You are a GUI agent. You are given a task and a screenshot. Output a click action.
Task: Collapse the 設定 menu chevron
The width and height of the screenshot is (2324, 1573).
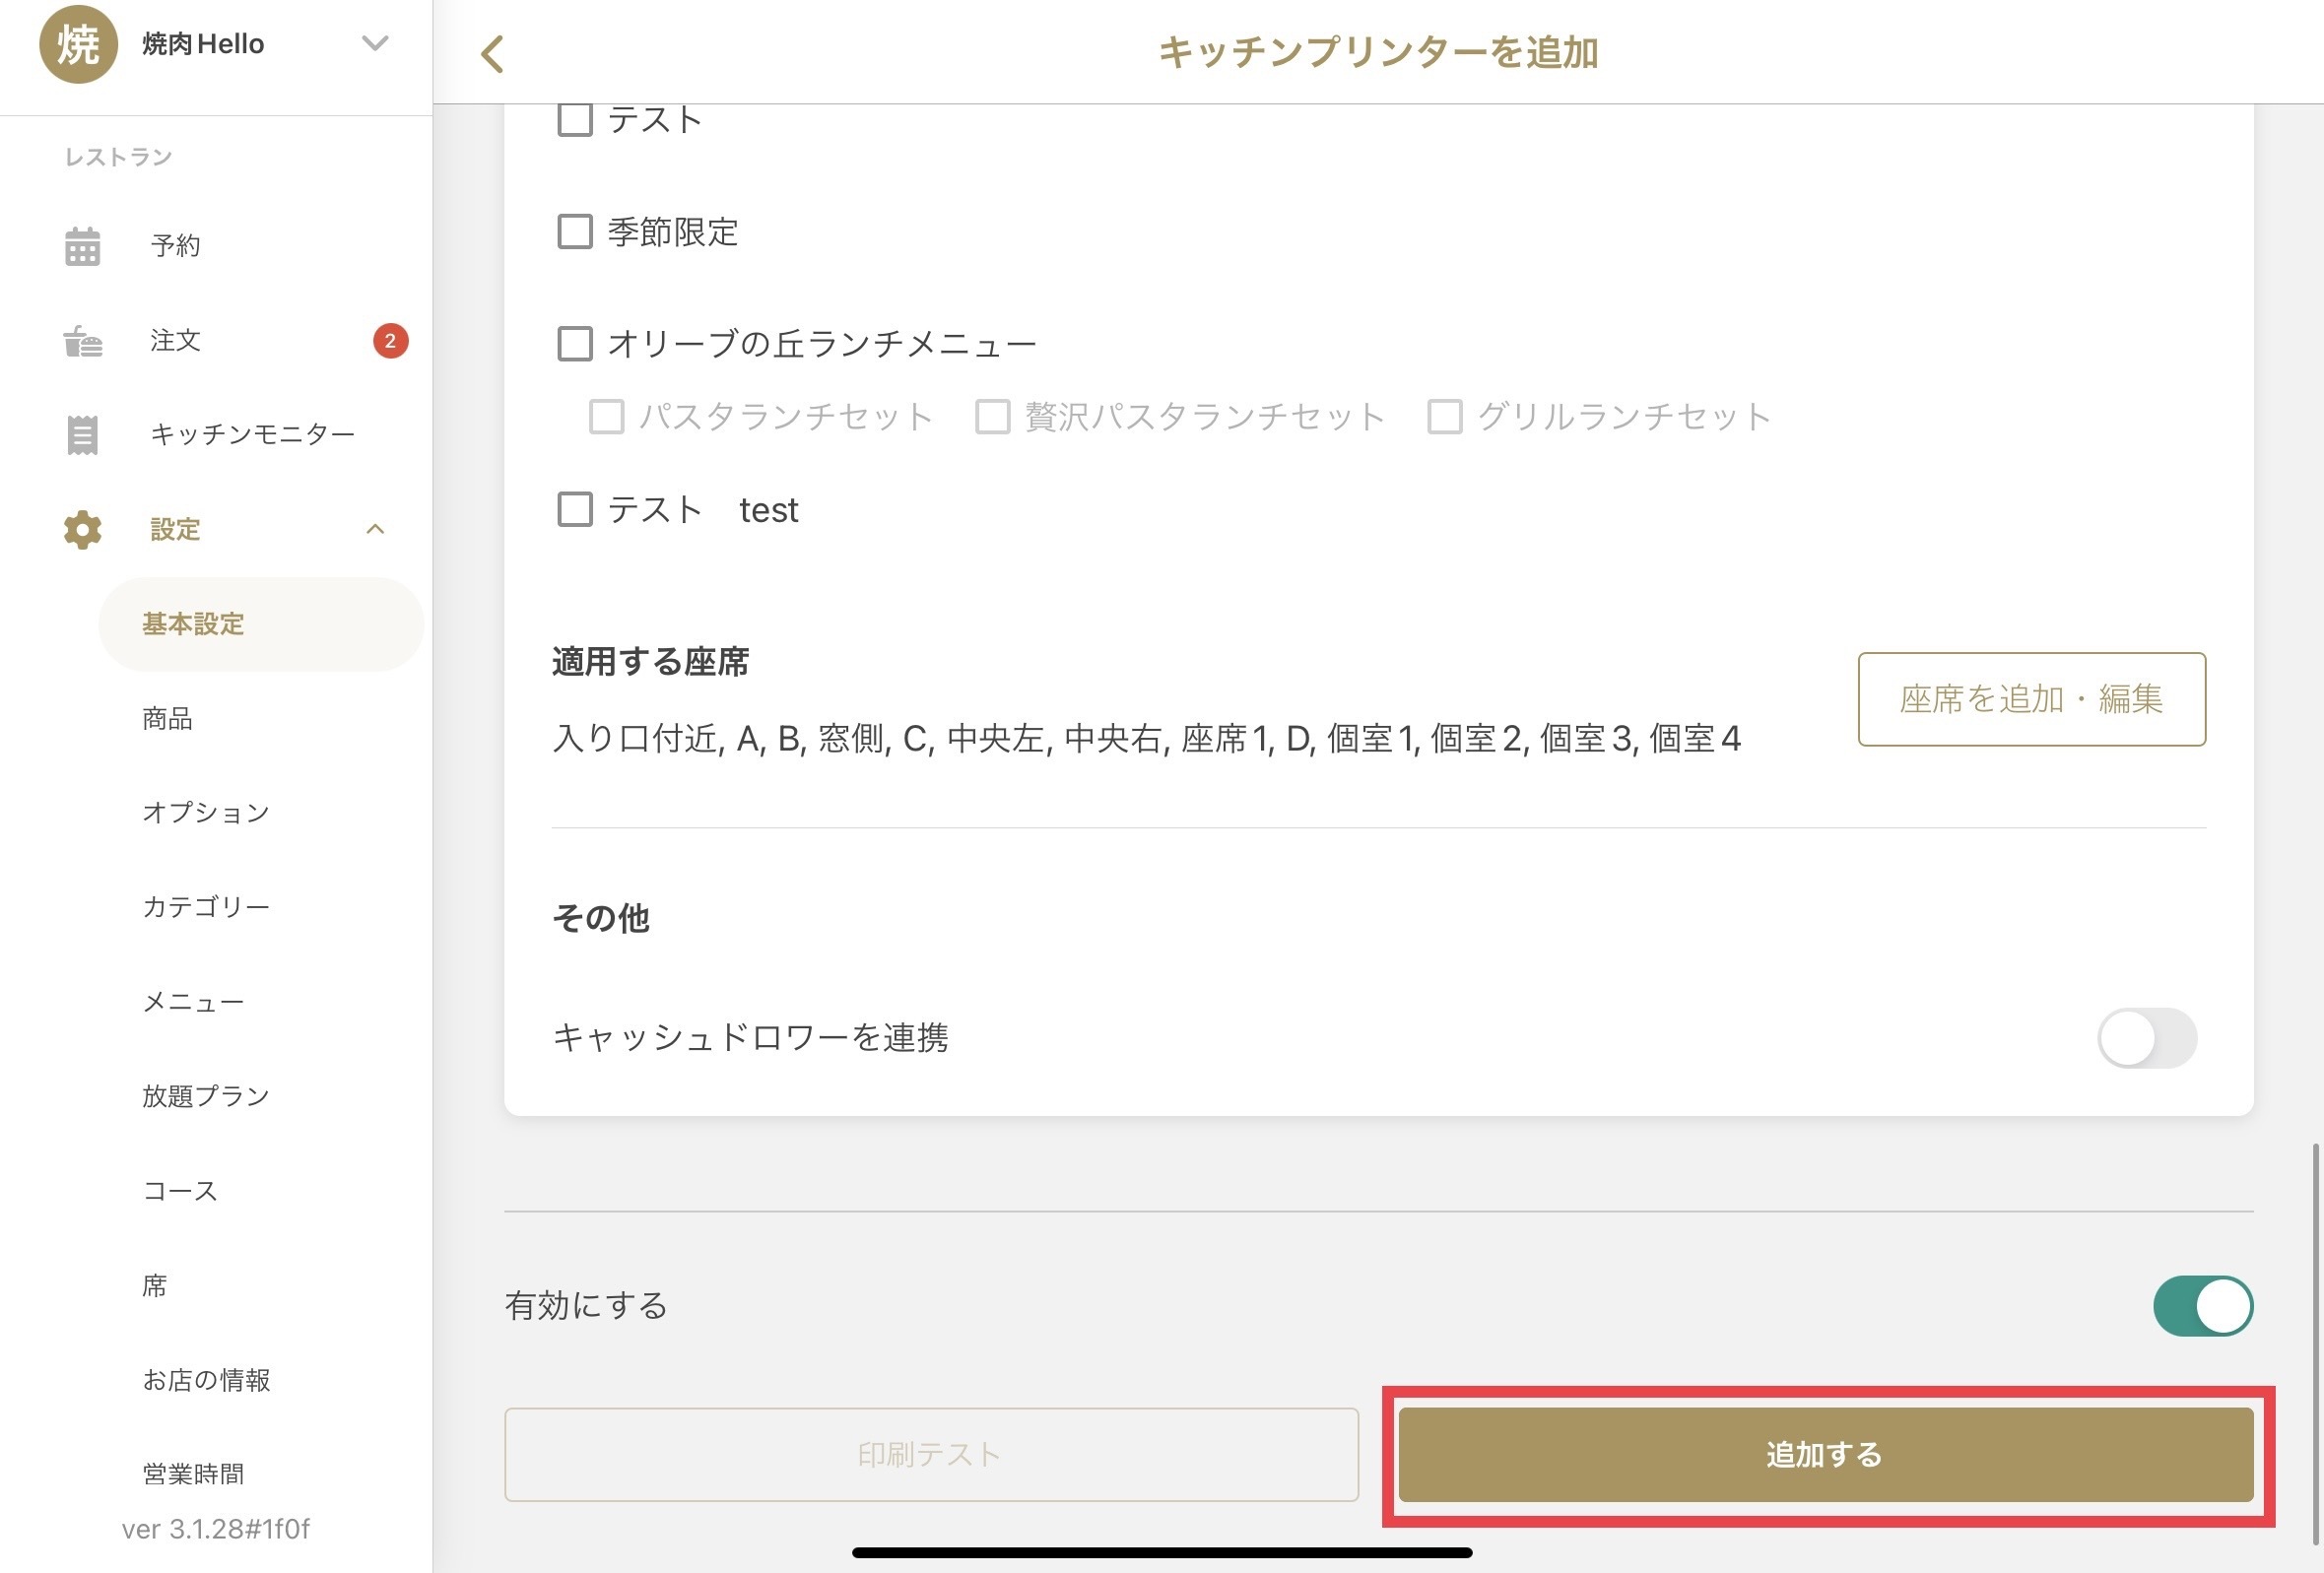pyautogui.click(x=375, y=529)
